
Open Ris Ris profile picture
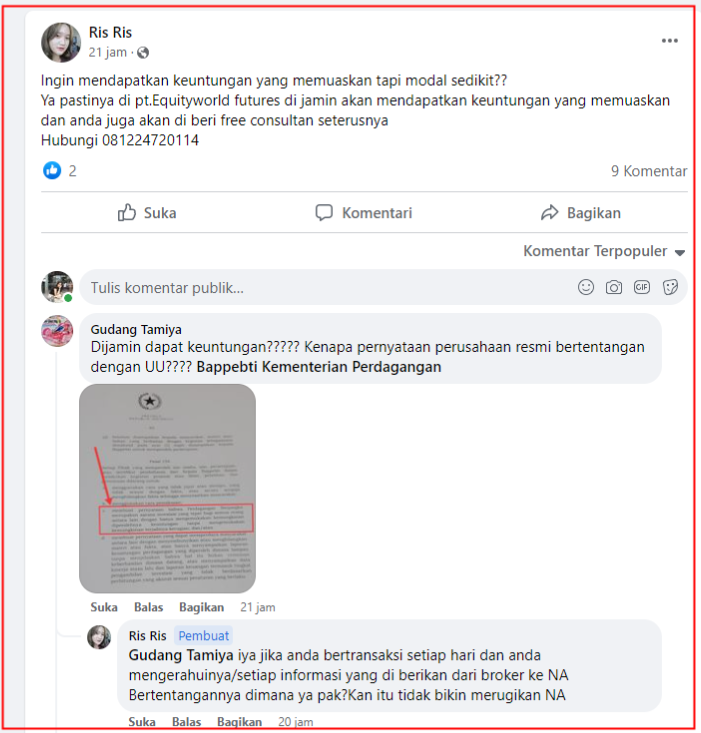(61, 43)
